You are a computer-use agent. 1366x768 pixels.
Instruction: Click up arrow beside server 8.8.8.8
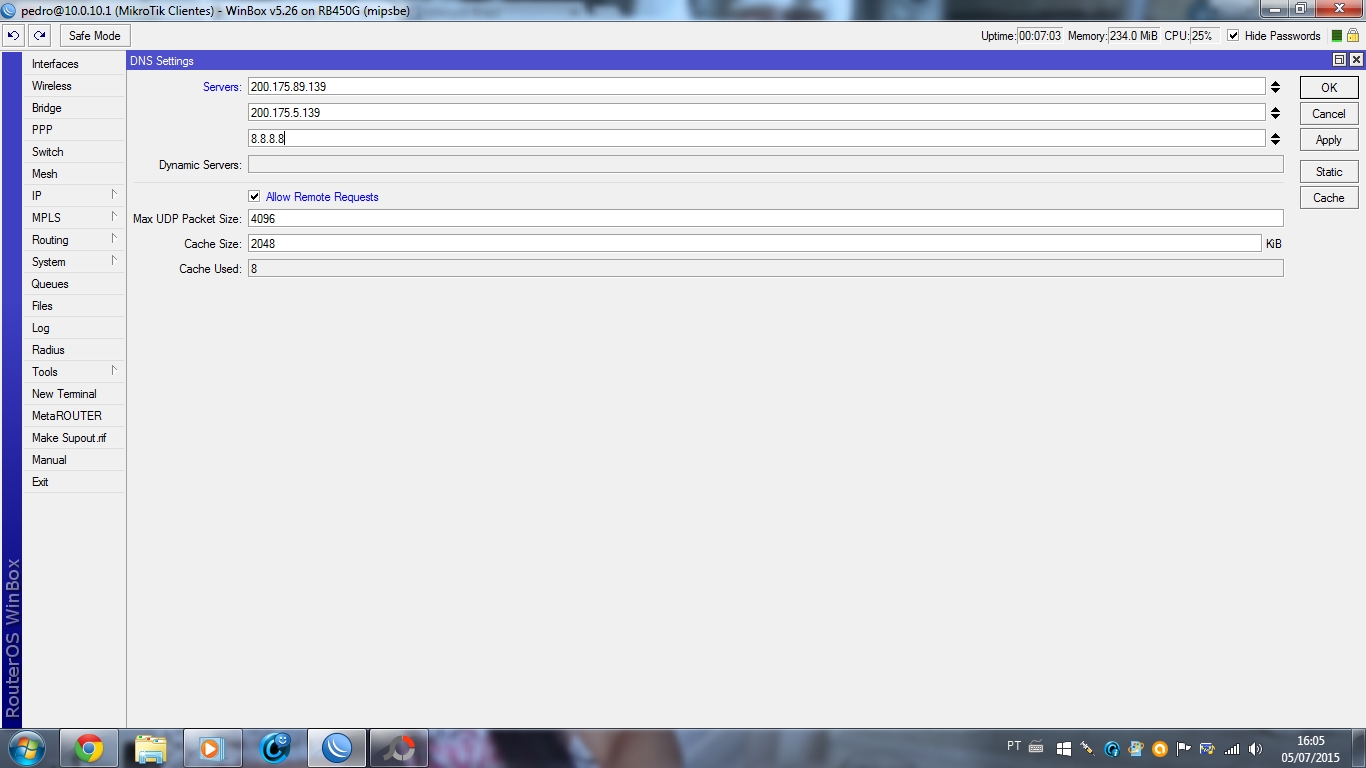coord(1275,135)
